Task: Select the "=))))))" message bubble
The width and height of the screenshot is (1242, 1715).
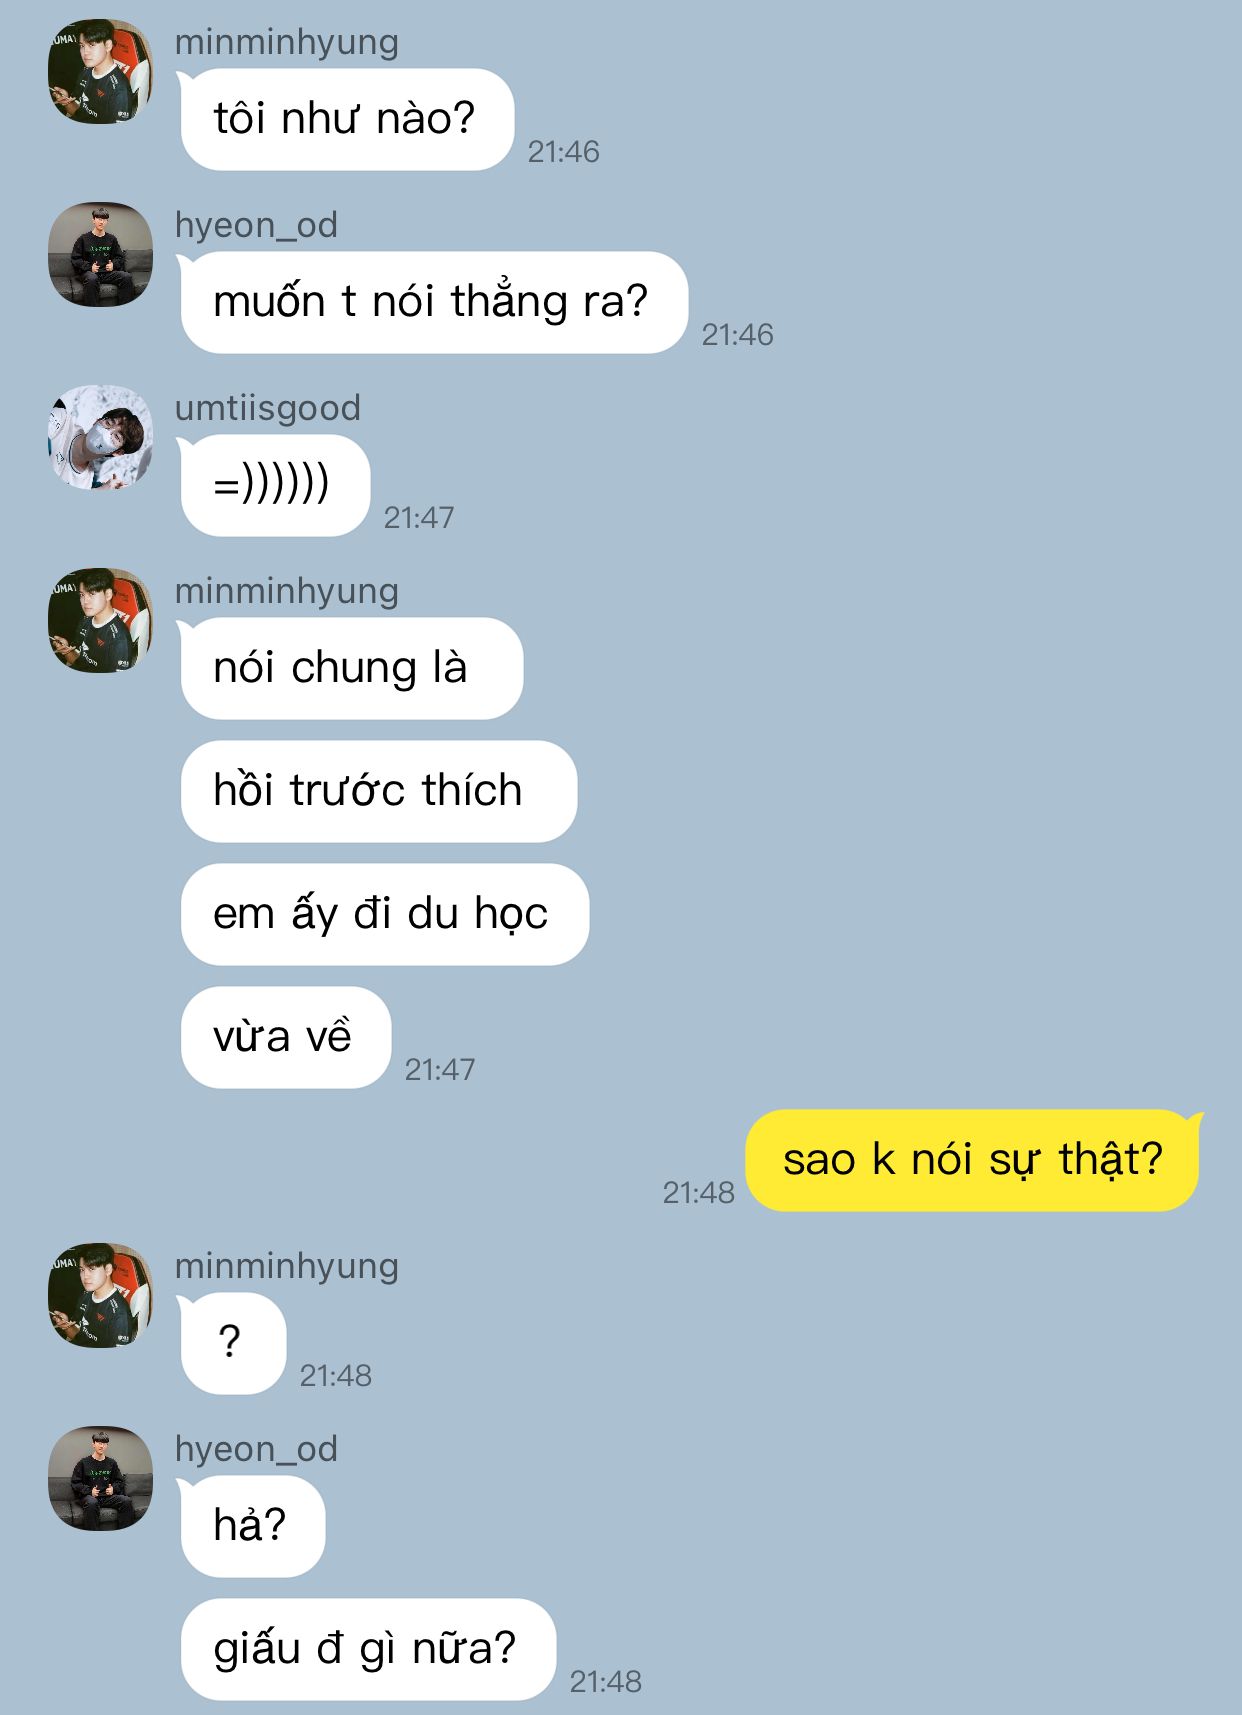Action: tap(274, 485)
